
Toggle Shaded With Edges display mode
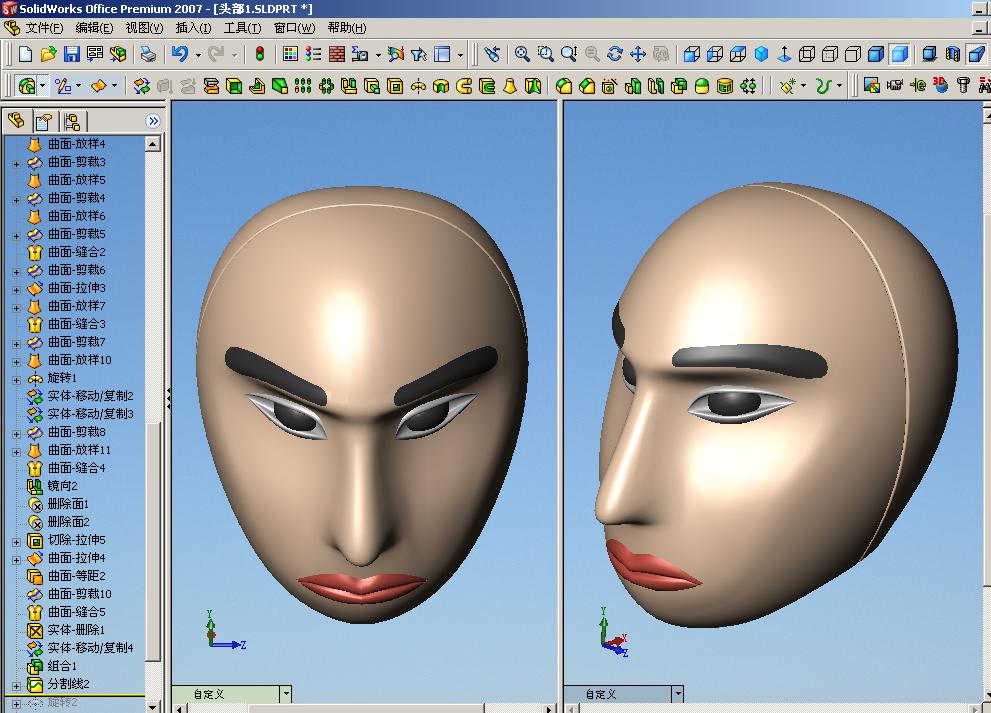[x=876, y=54]
